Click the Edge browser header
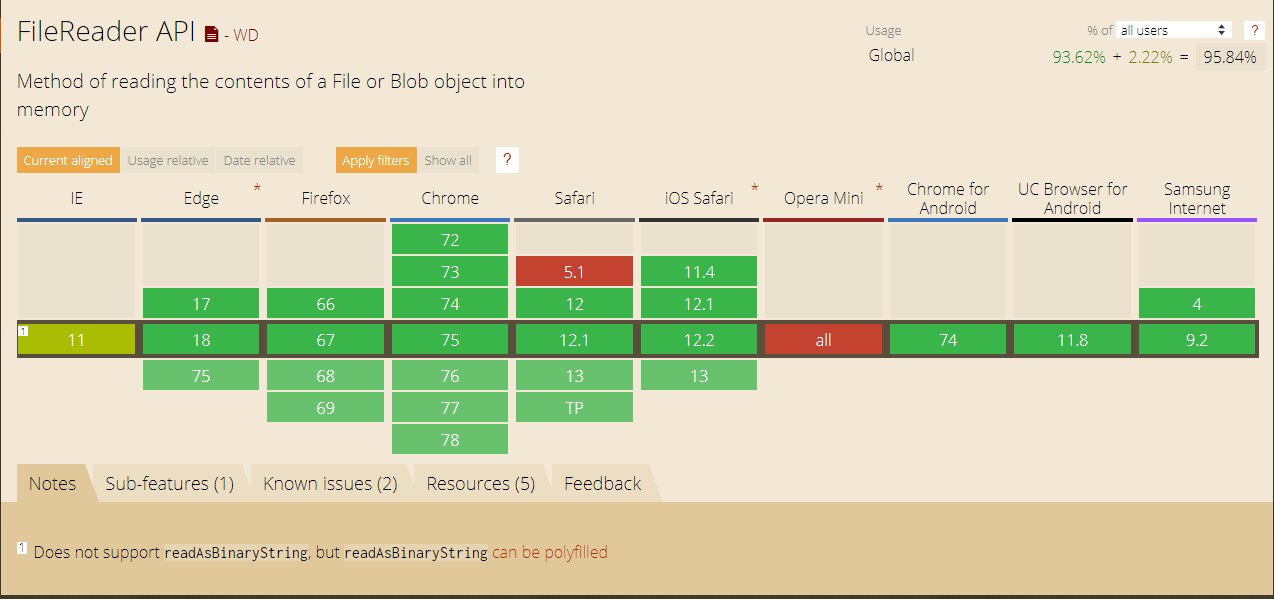1274x599 pixels. point(201,198)
